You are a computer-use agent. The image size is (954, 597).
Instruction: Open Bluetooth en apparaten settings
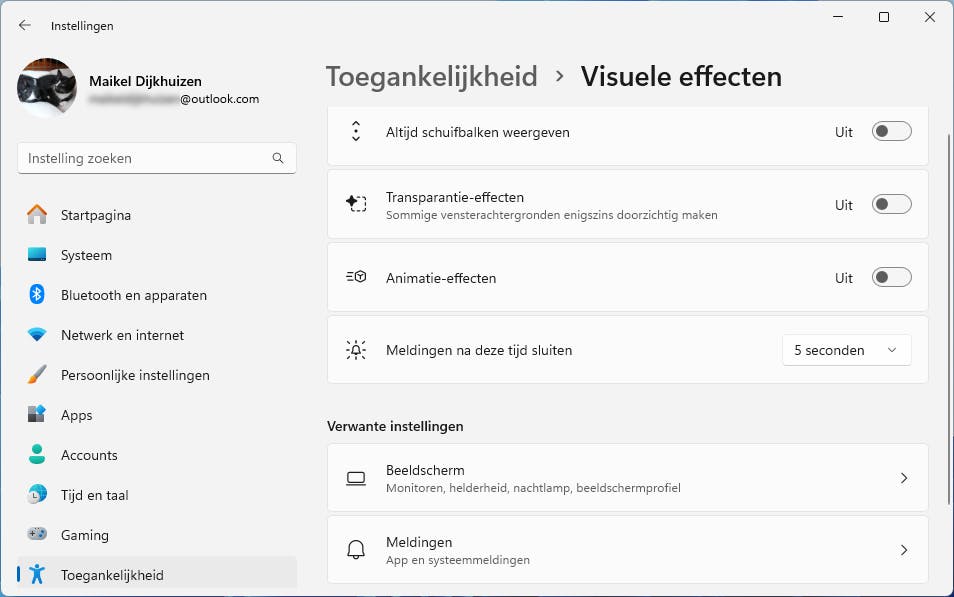[x=134, y=295]
